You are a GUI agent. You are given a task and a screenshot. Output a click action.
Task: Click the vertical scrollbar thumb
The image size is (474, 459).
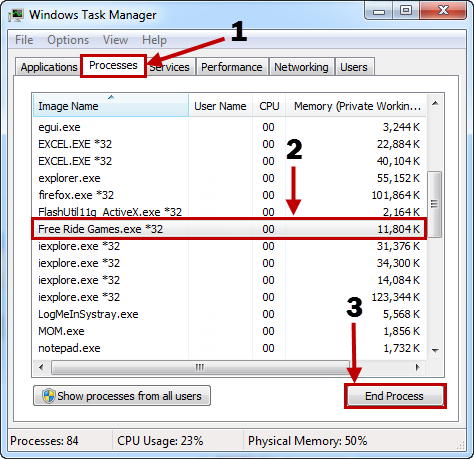434,204
